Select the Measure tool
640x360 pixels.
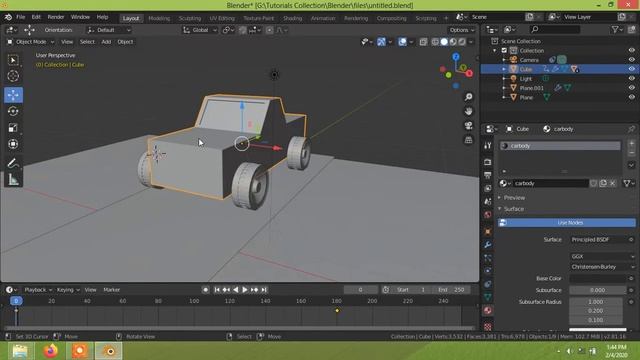click(x=13, y=180)
